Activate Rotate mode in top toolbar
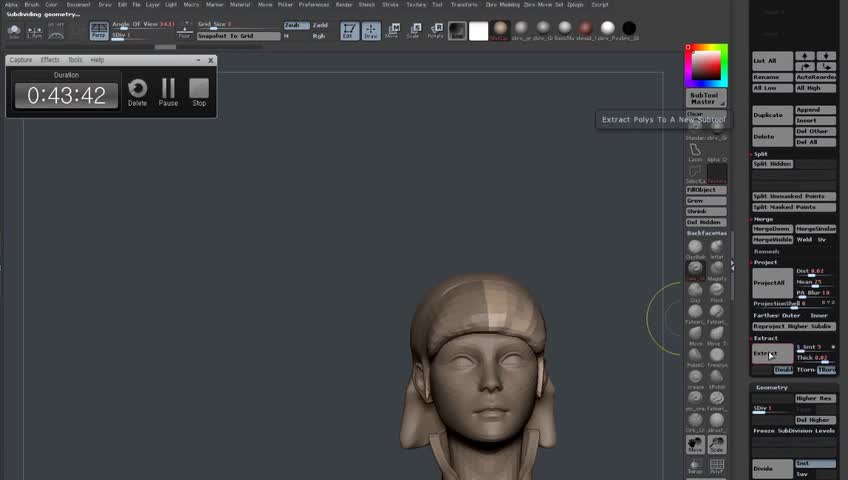 coord(435,31)
